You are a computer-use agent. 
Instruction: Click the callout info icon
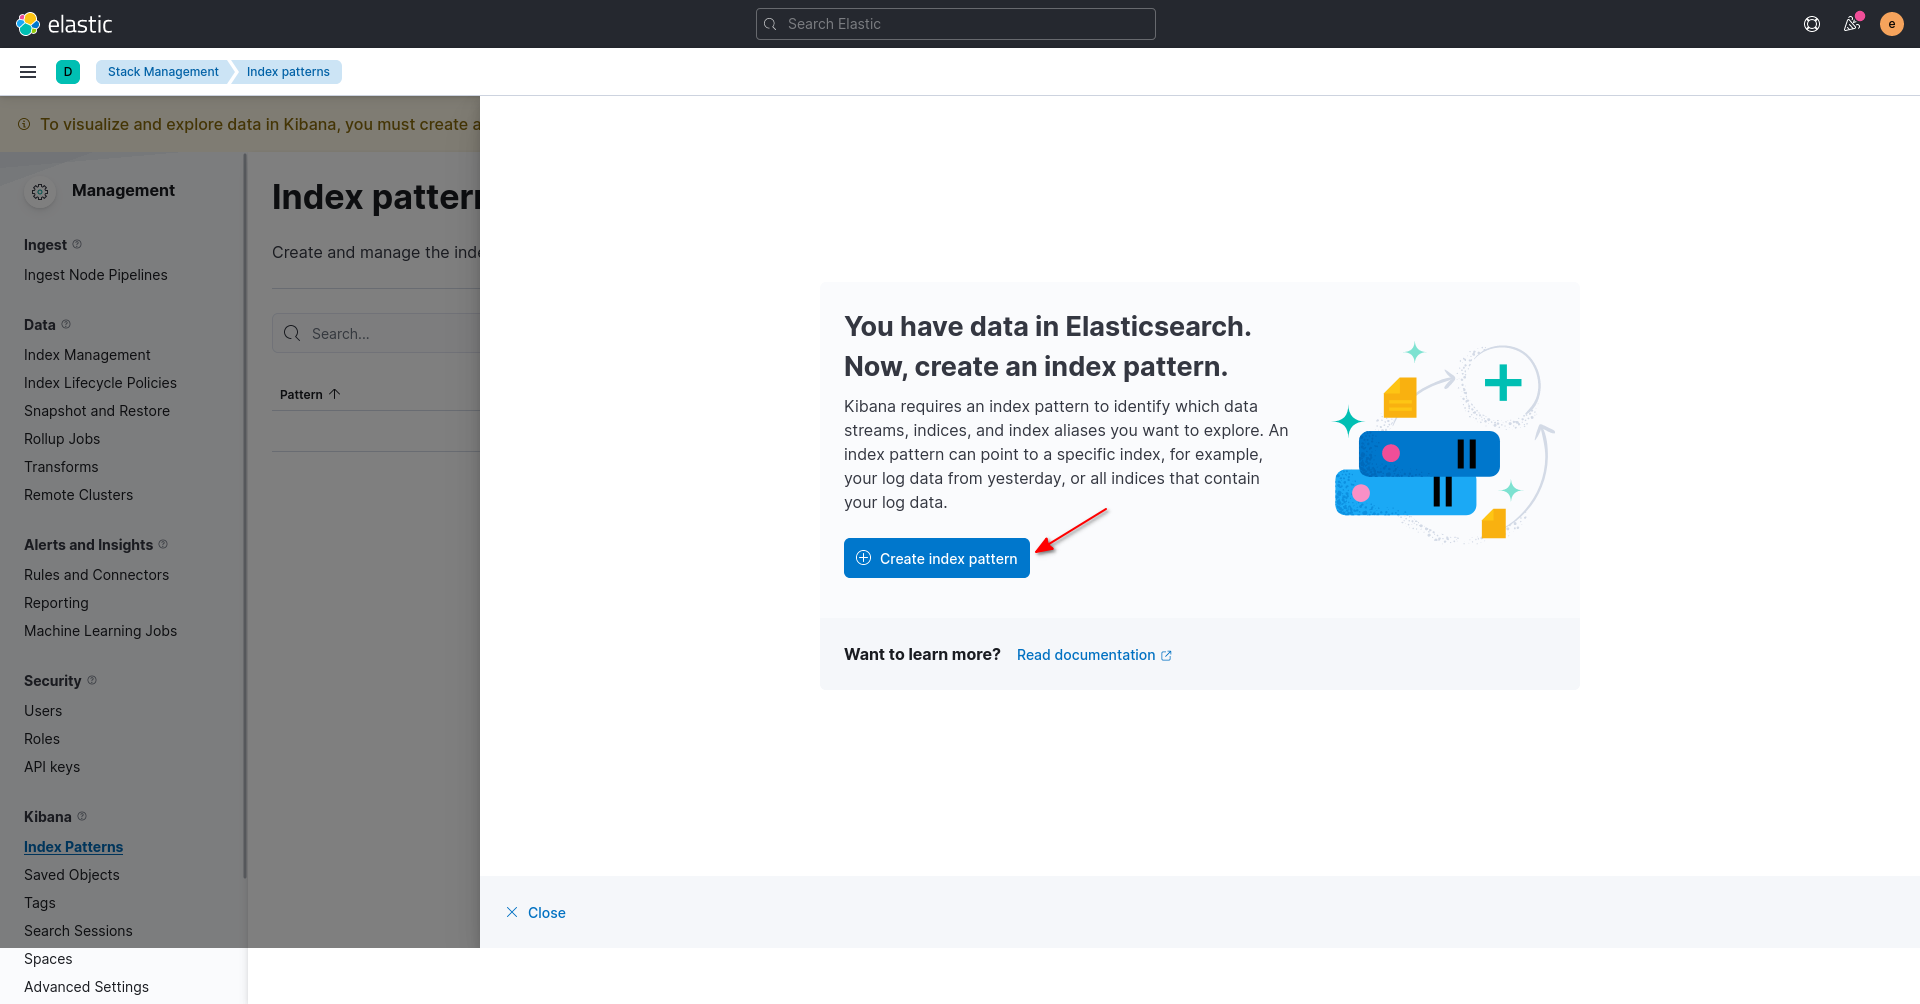(x=24, y=124)
